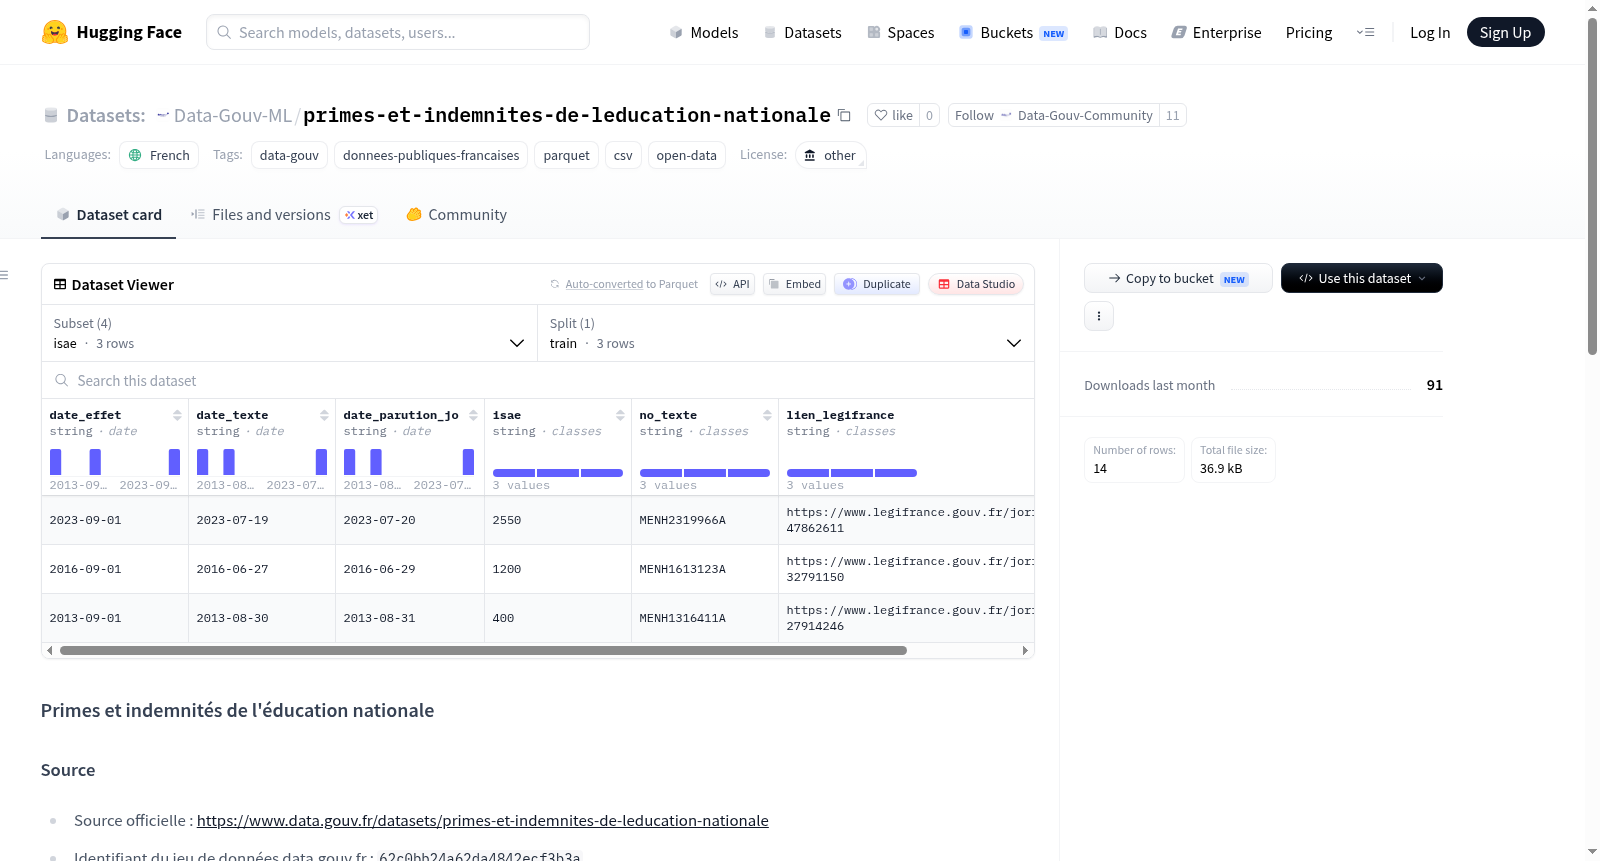Image resolution: width=1600 pixels, height=861 pixels.
Task: Sort the date_texte column
Action: [x=324, y=415]
